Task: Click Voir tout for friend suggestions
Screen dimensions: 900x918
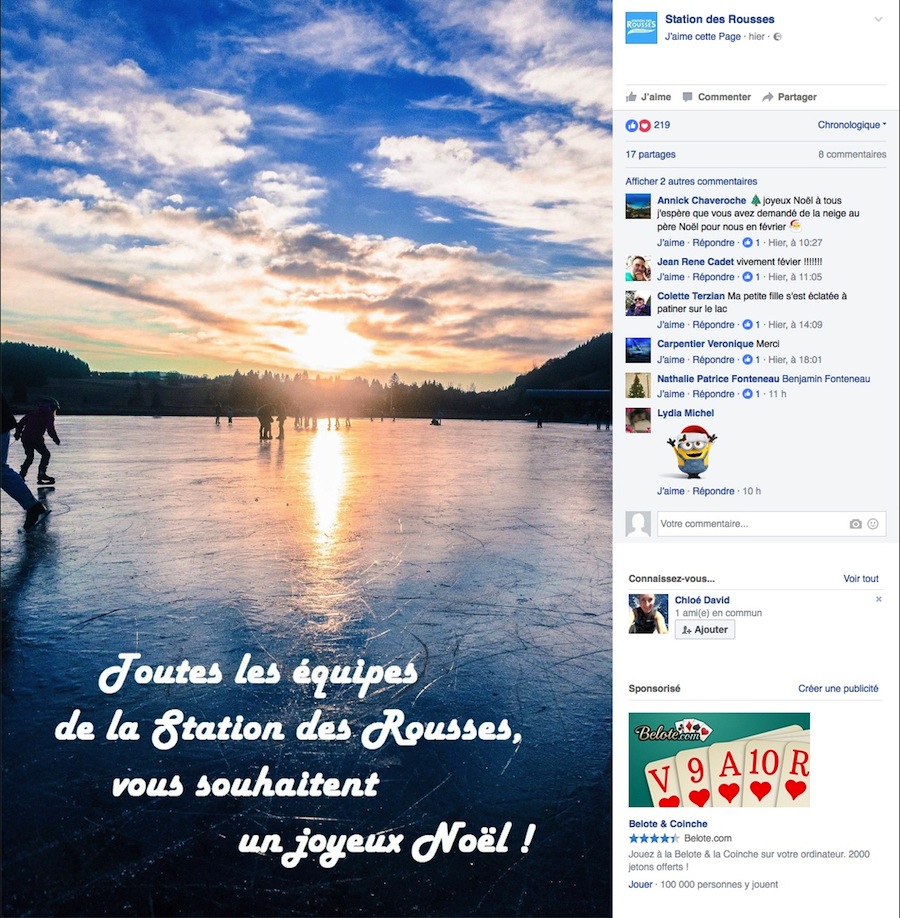Action: tap(861, 578)
